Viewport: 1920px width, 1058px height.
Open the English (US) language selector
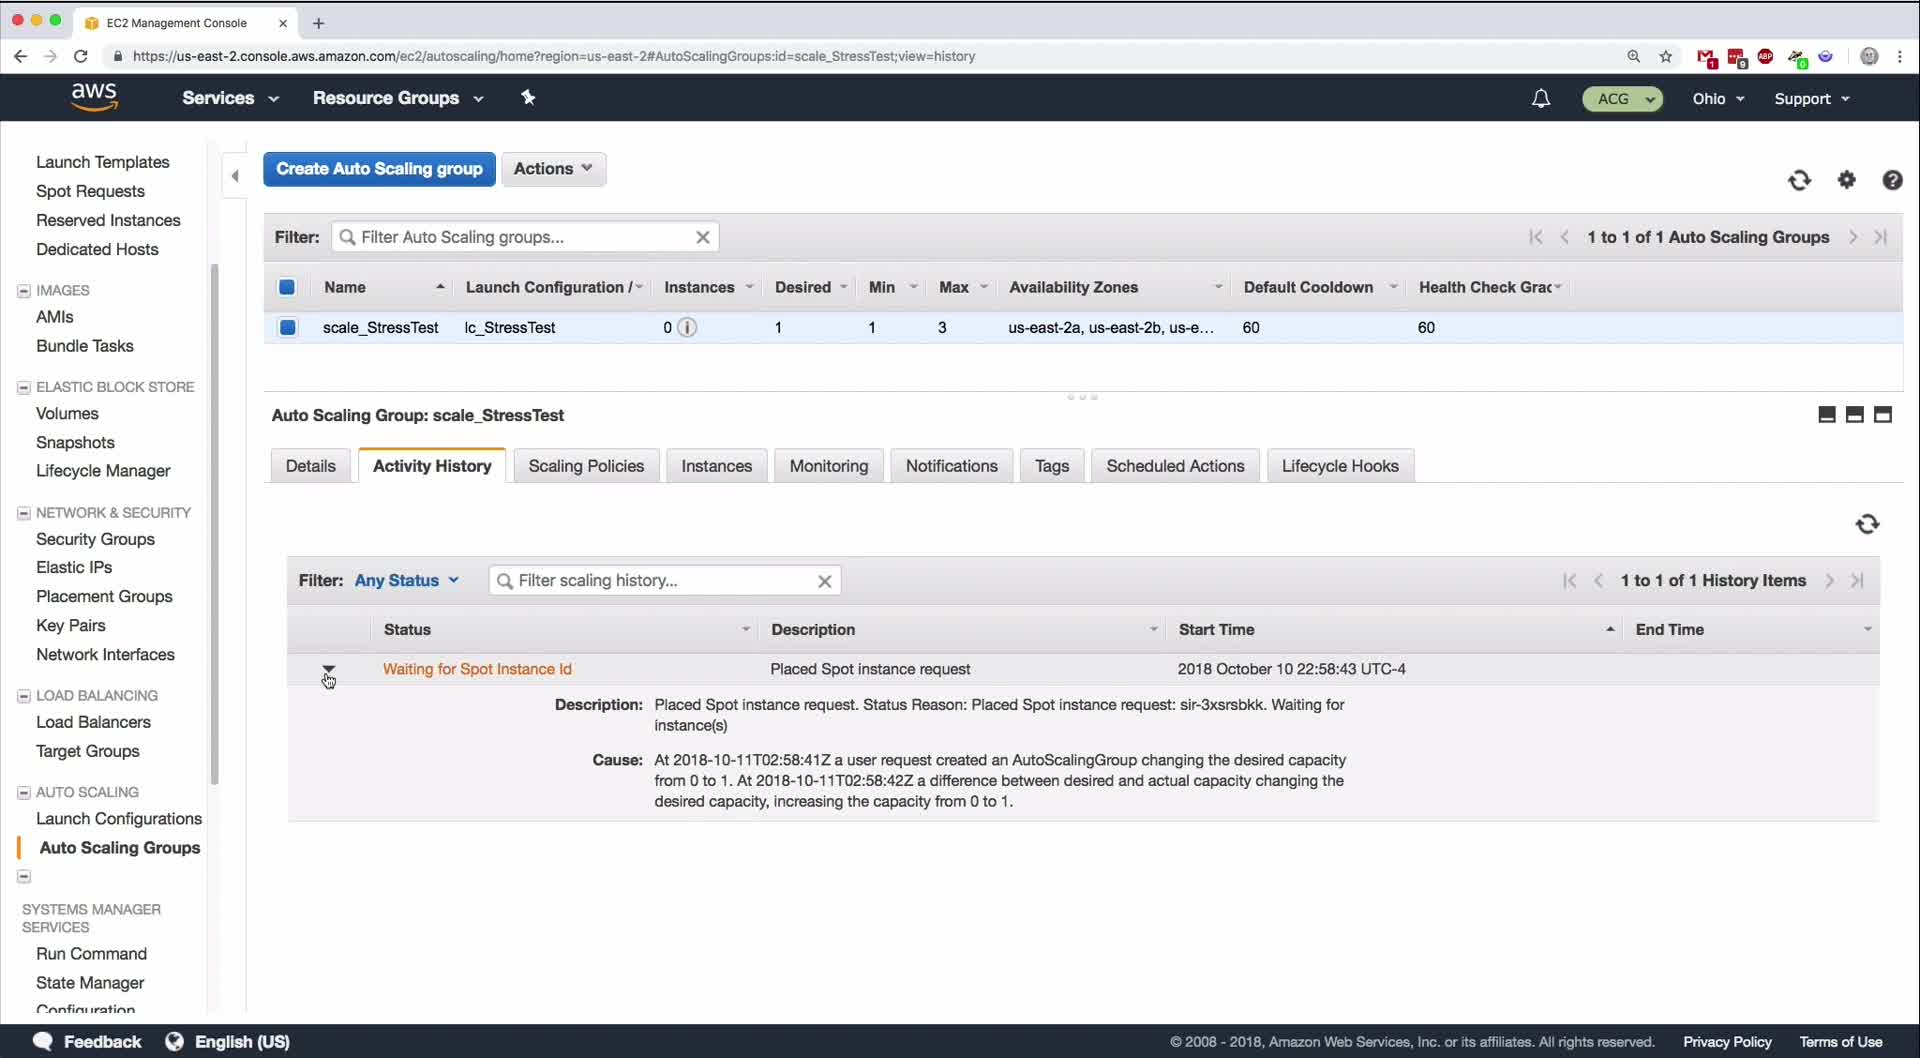pyautogui.click(x=228, y=1042)
